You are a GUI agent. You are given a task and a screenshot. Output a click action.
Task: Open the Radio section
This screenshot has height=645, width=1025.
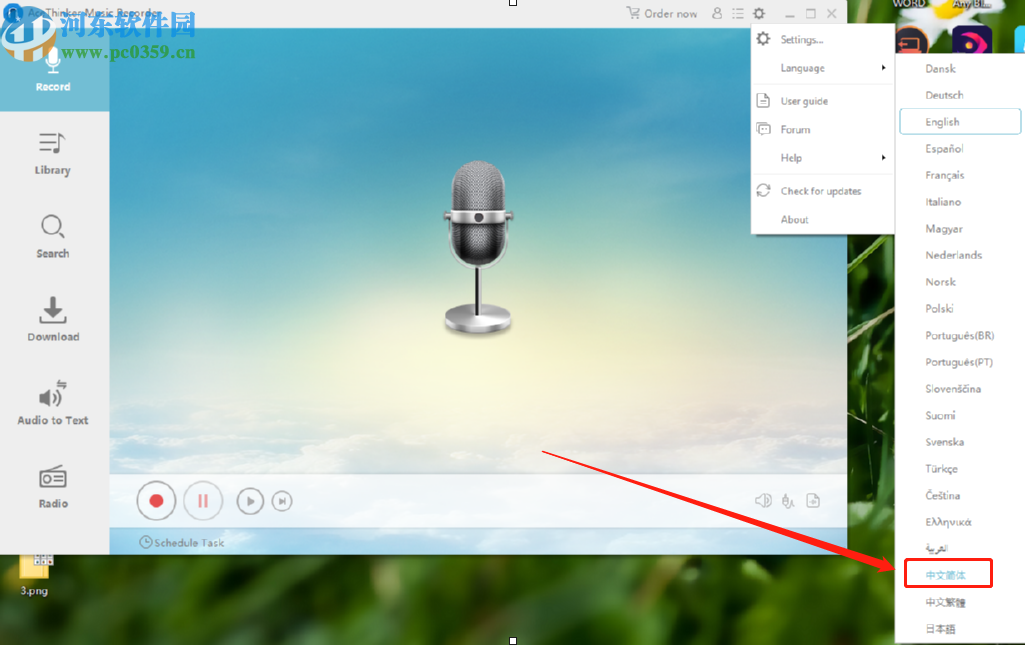tap(53, 487)
